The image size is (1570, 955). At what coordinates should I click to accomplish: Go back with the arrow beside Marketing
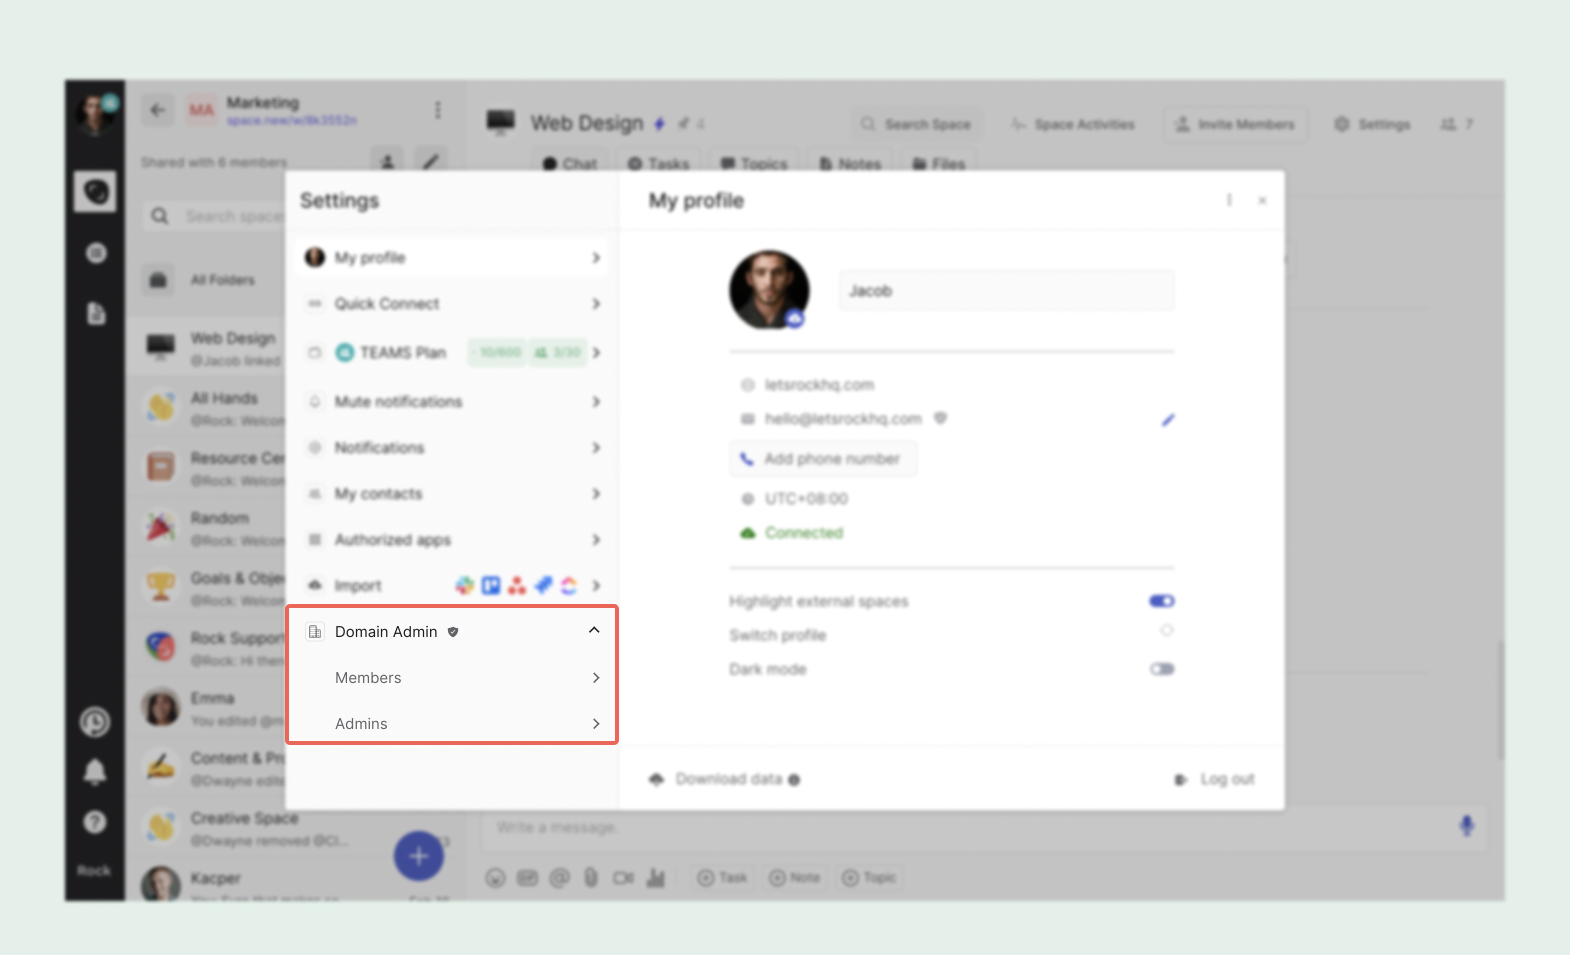click(158, 110)
